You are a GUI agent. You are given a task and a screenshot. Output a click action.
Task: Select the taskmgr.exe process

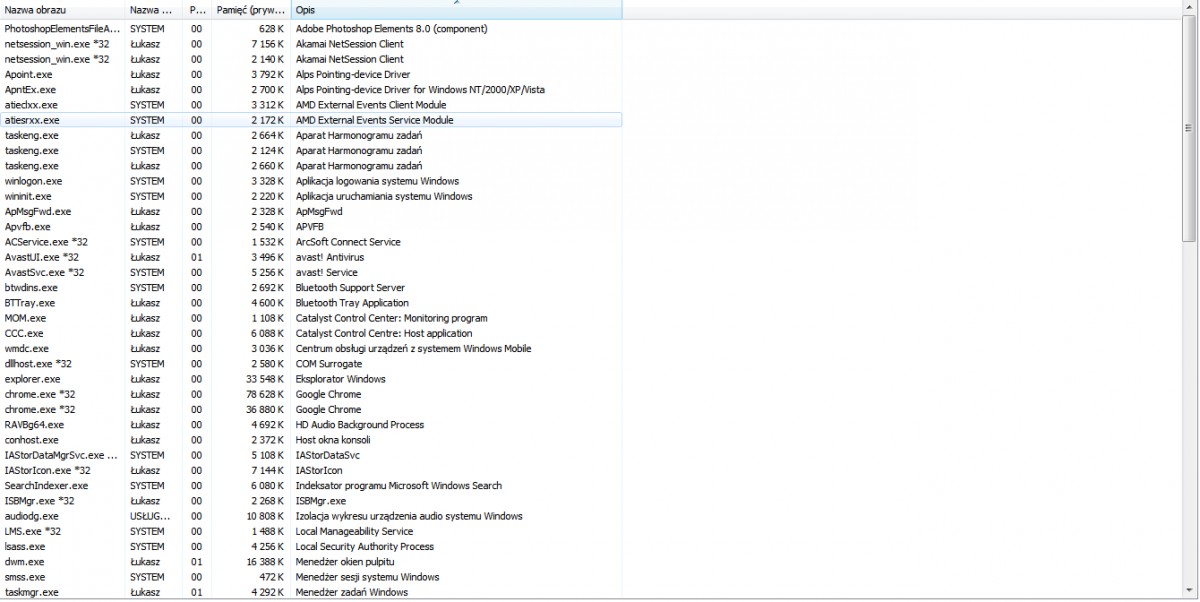pyautogui.click(x=311, y=592)
